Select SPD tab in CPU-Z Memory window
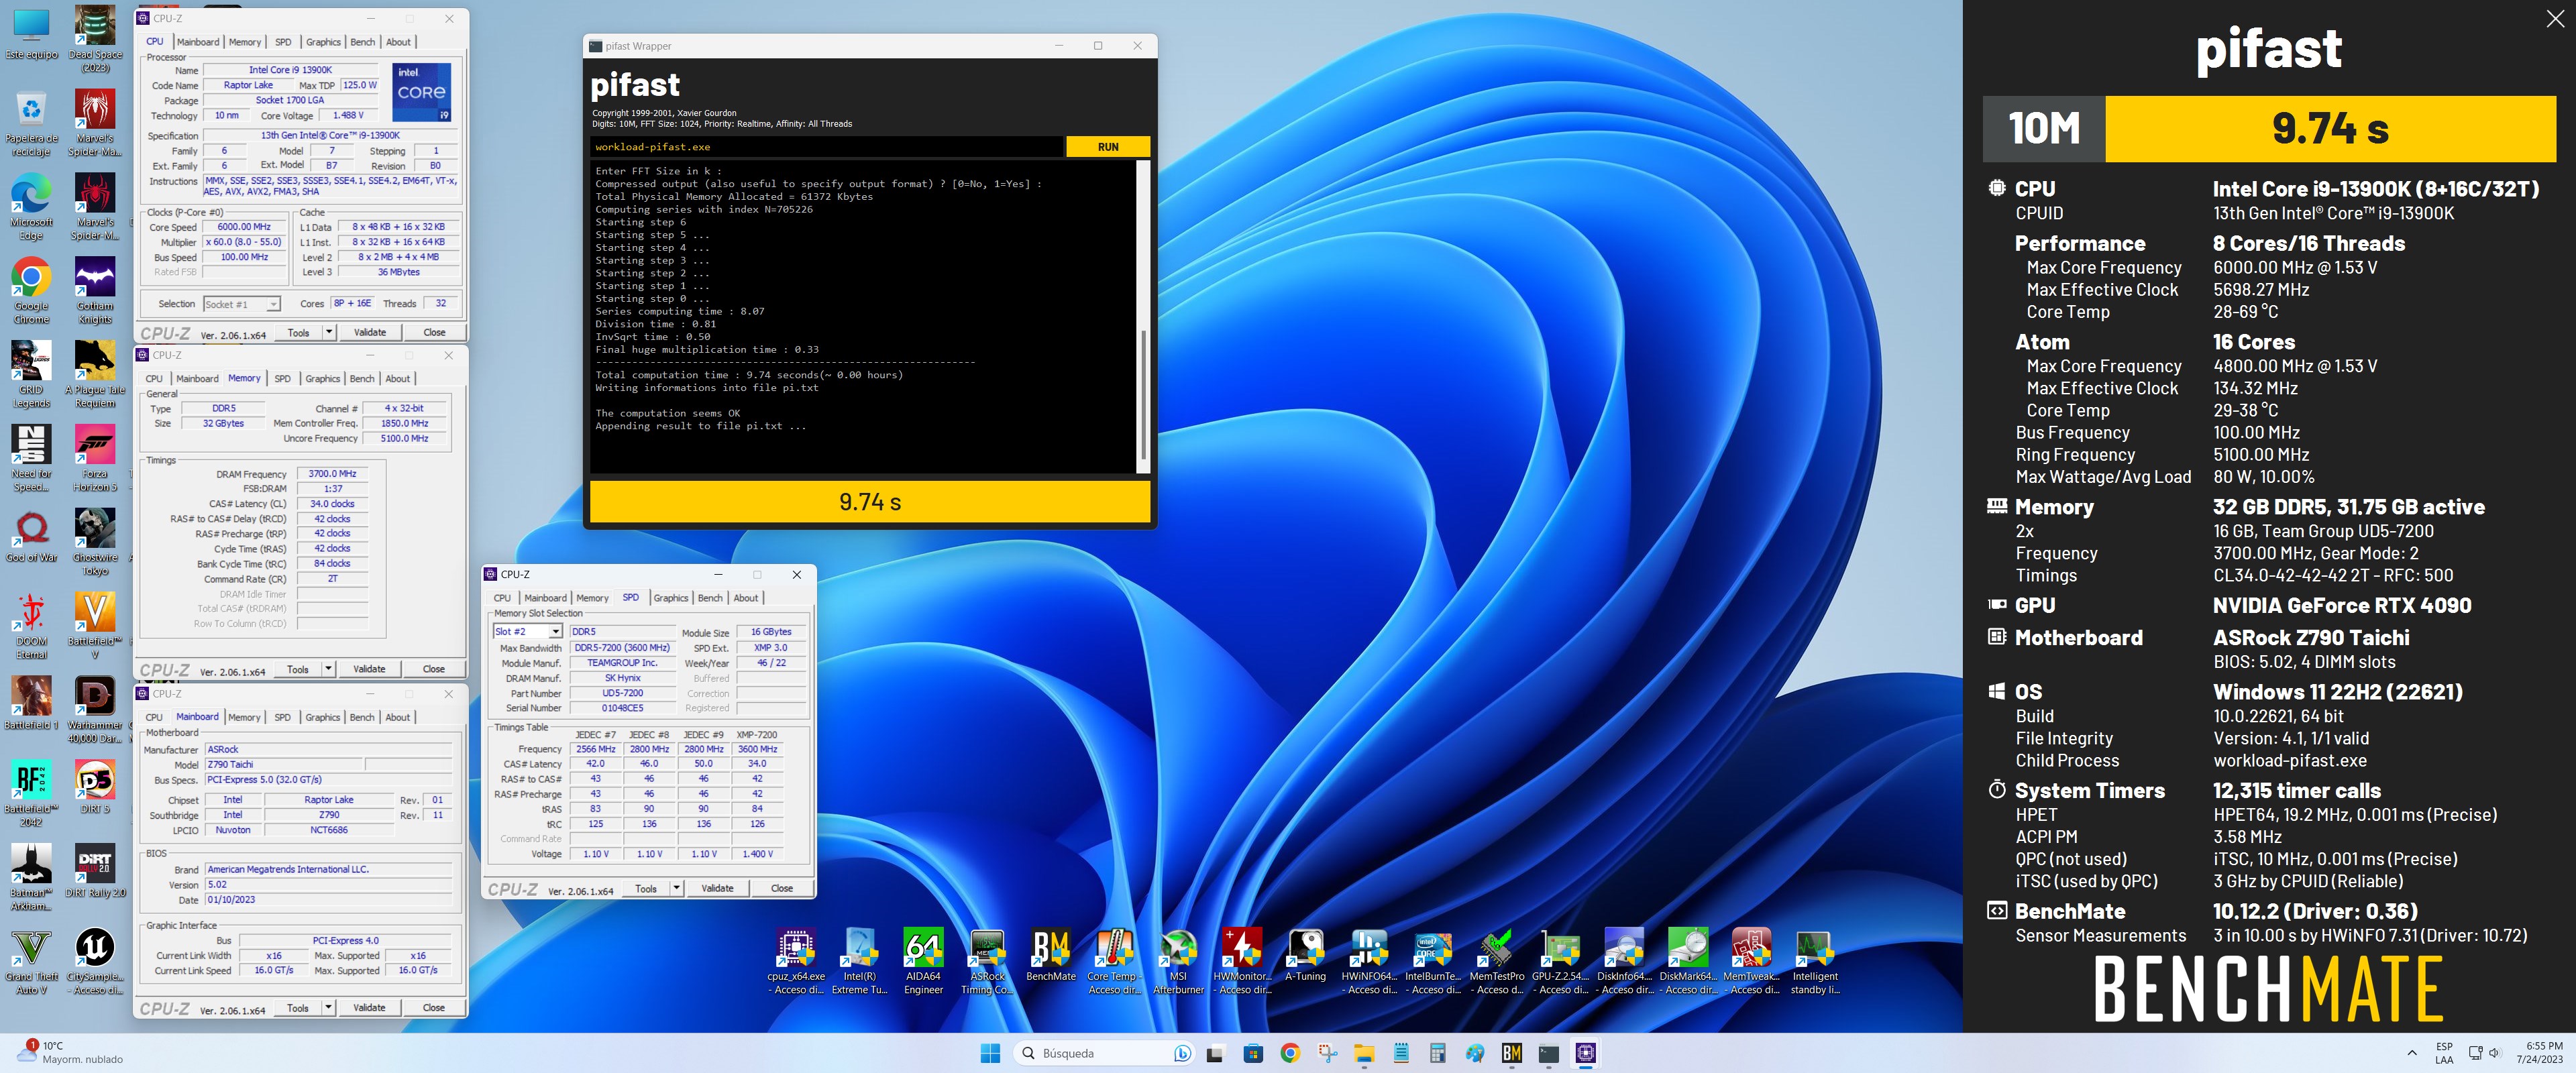2576x1073 pixels. click(x=283, y=379)
